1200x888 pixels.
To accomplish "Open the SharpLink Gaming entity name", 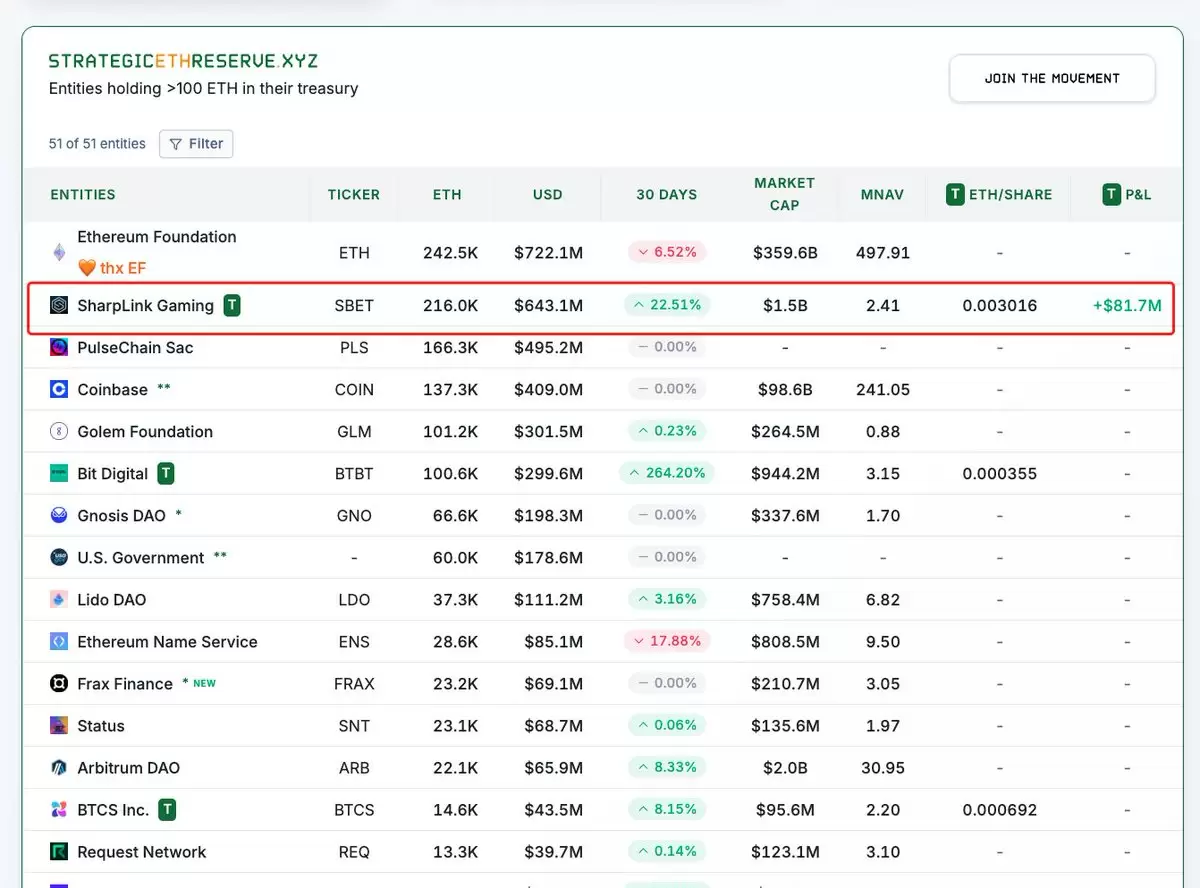I will coord(146,305).
